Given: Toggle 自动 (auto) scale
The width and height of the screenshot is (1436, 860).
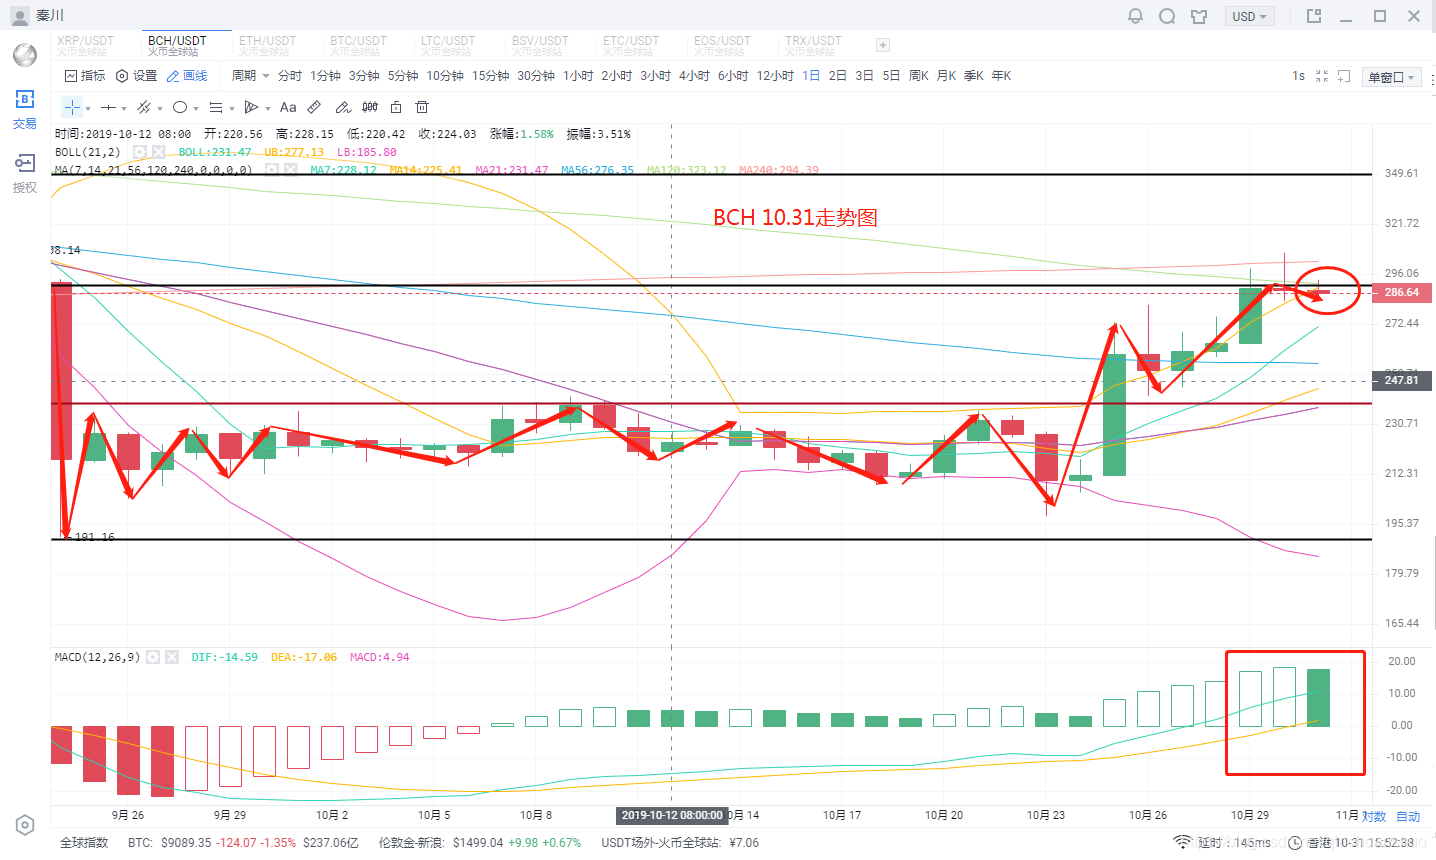Looking at the screenshot, I should pos(1408,817).
